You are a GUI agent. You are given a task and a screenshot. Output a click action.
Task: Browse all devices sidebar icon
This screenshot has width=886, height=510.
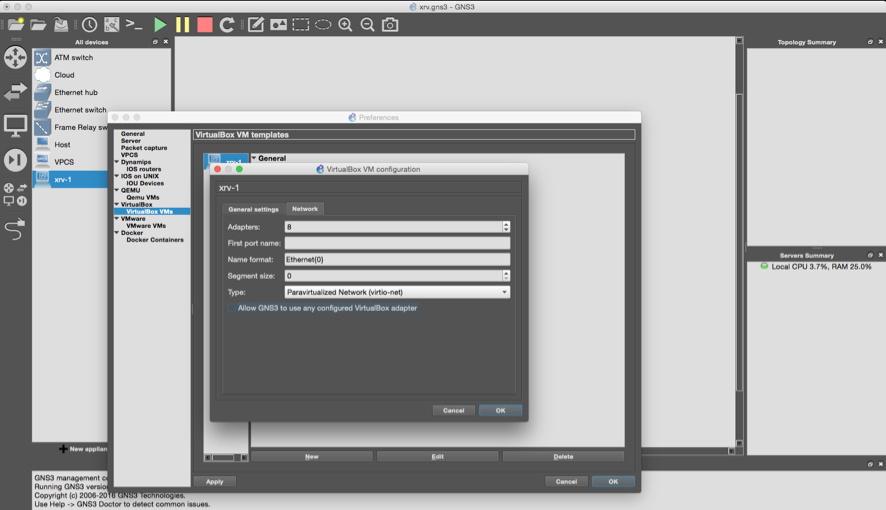tap(15, 194)
